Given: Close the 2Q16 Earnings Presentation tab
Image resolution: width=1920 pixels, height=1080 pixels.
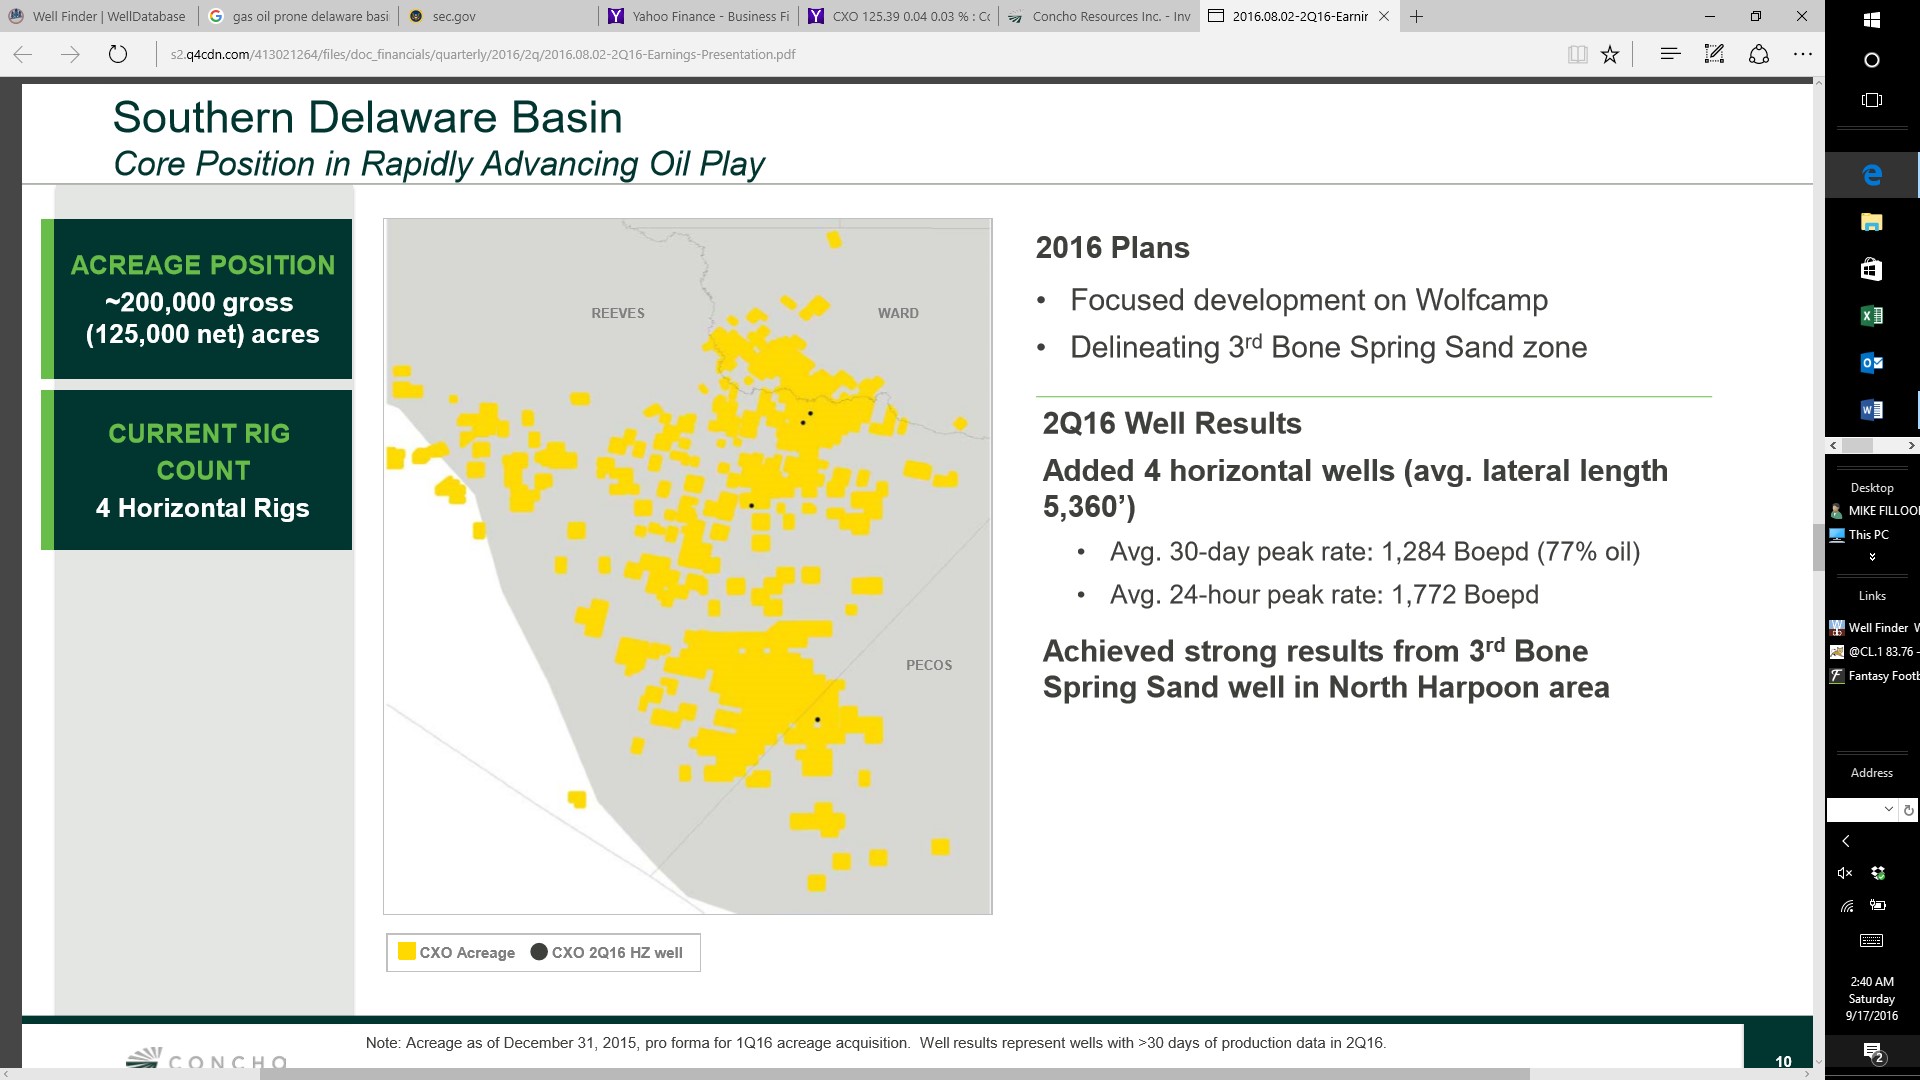Looking at the screenshot, I should 1384,16.
